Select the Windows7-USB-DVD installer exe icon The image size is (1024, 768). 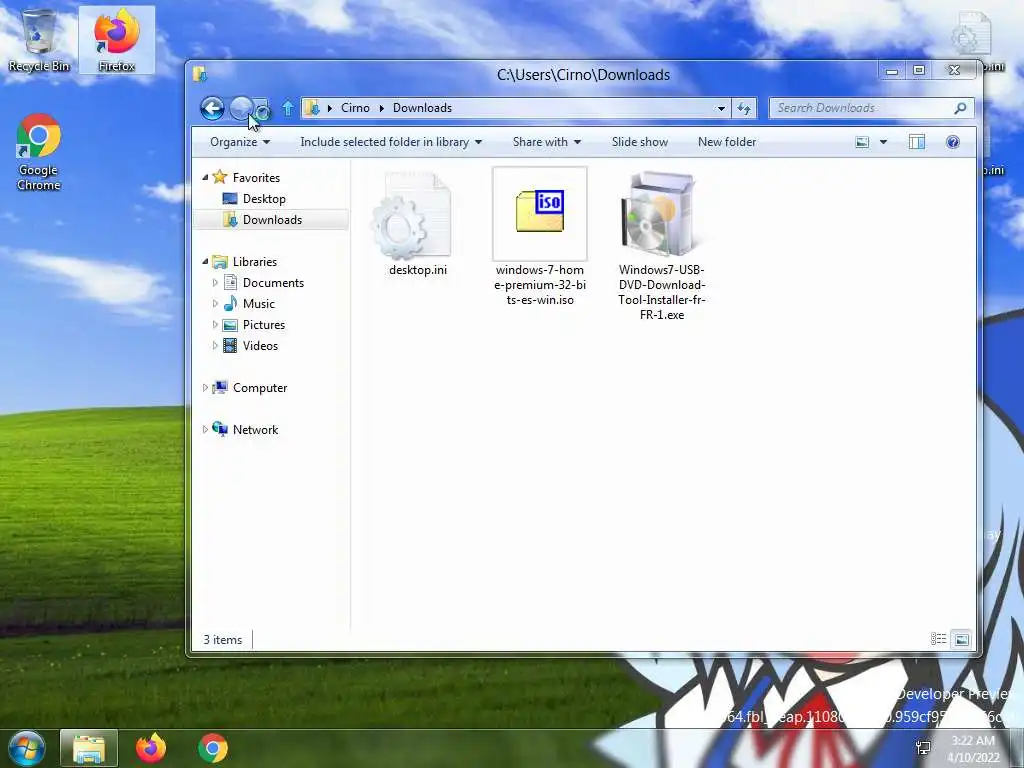[x=660, y=214]
